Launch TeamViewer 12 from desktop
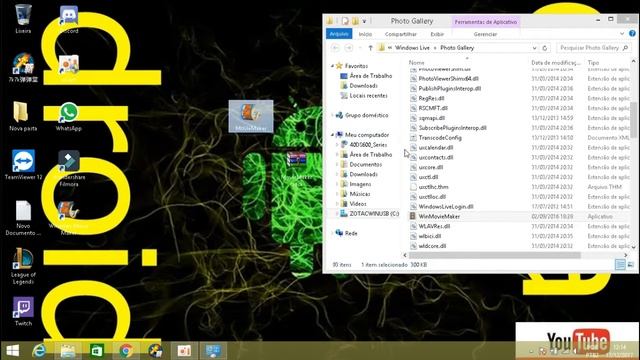Viewport: 640px width, 360px height. tap(23, 165)
